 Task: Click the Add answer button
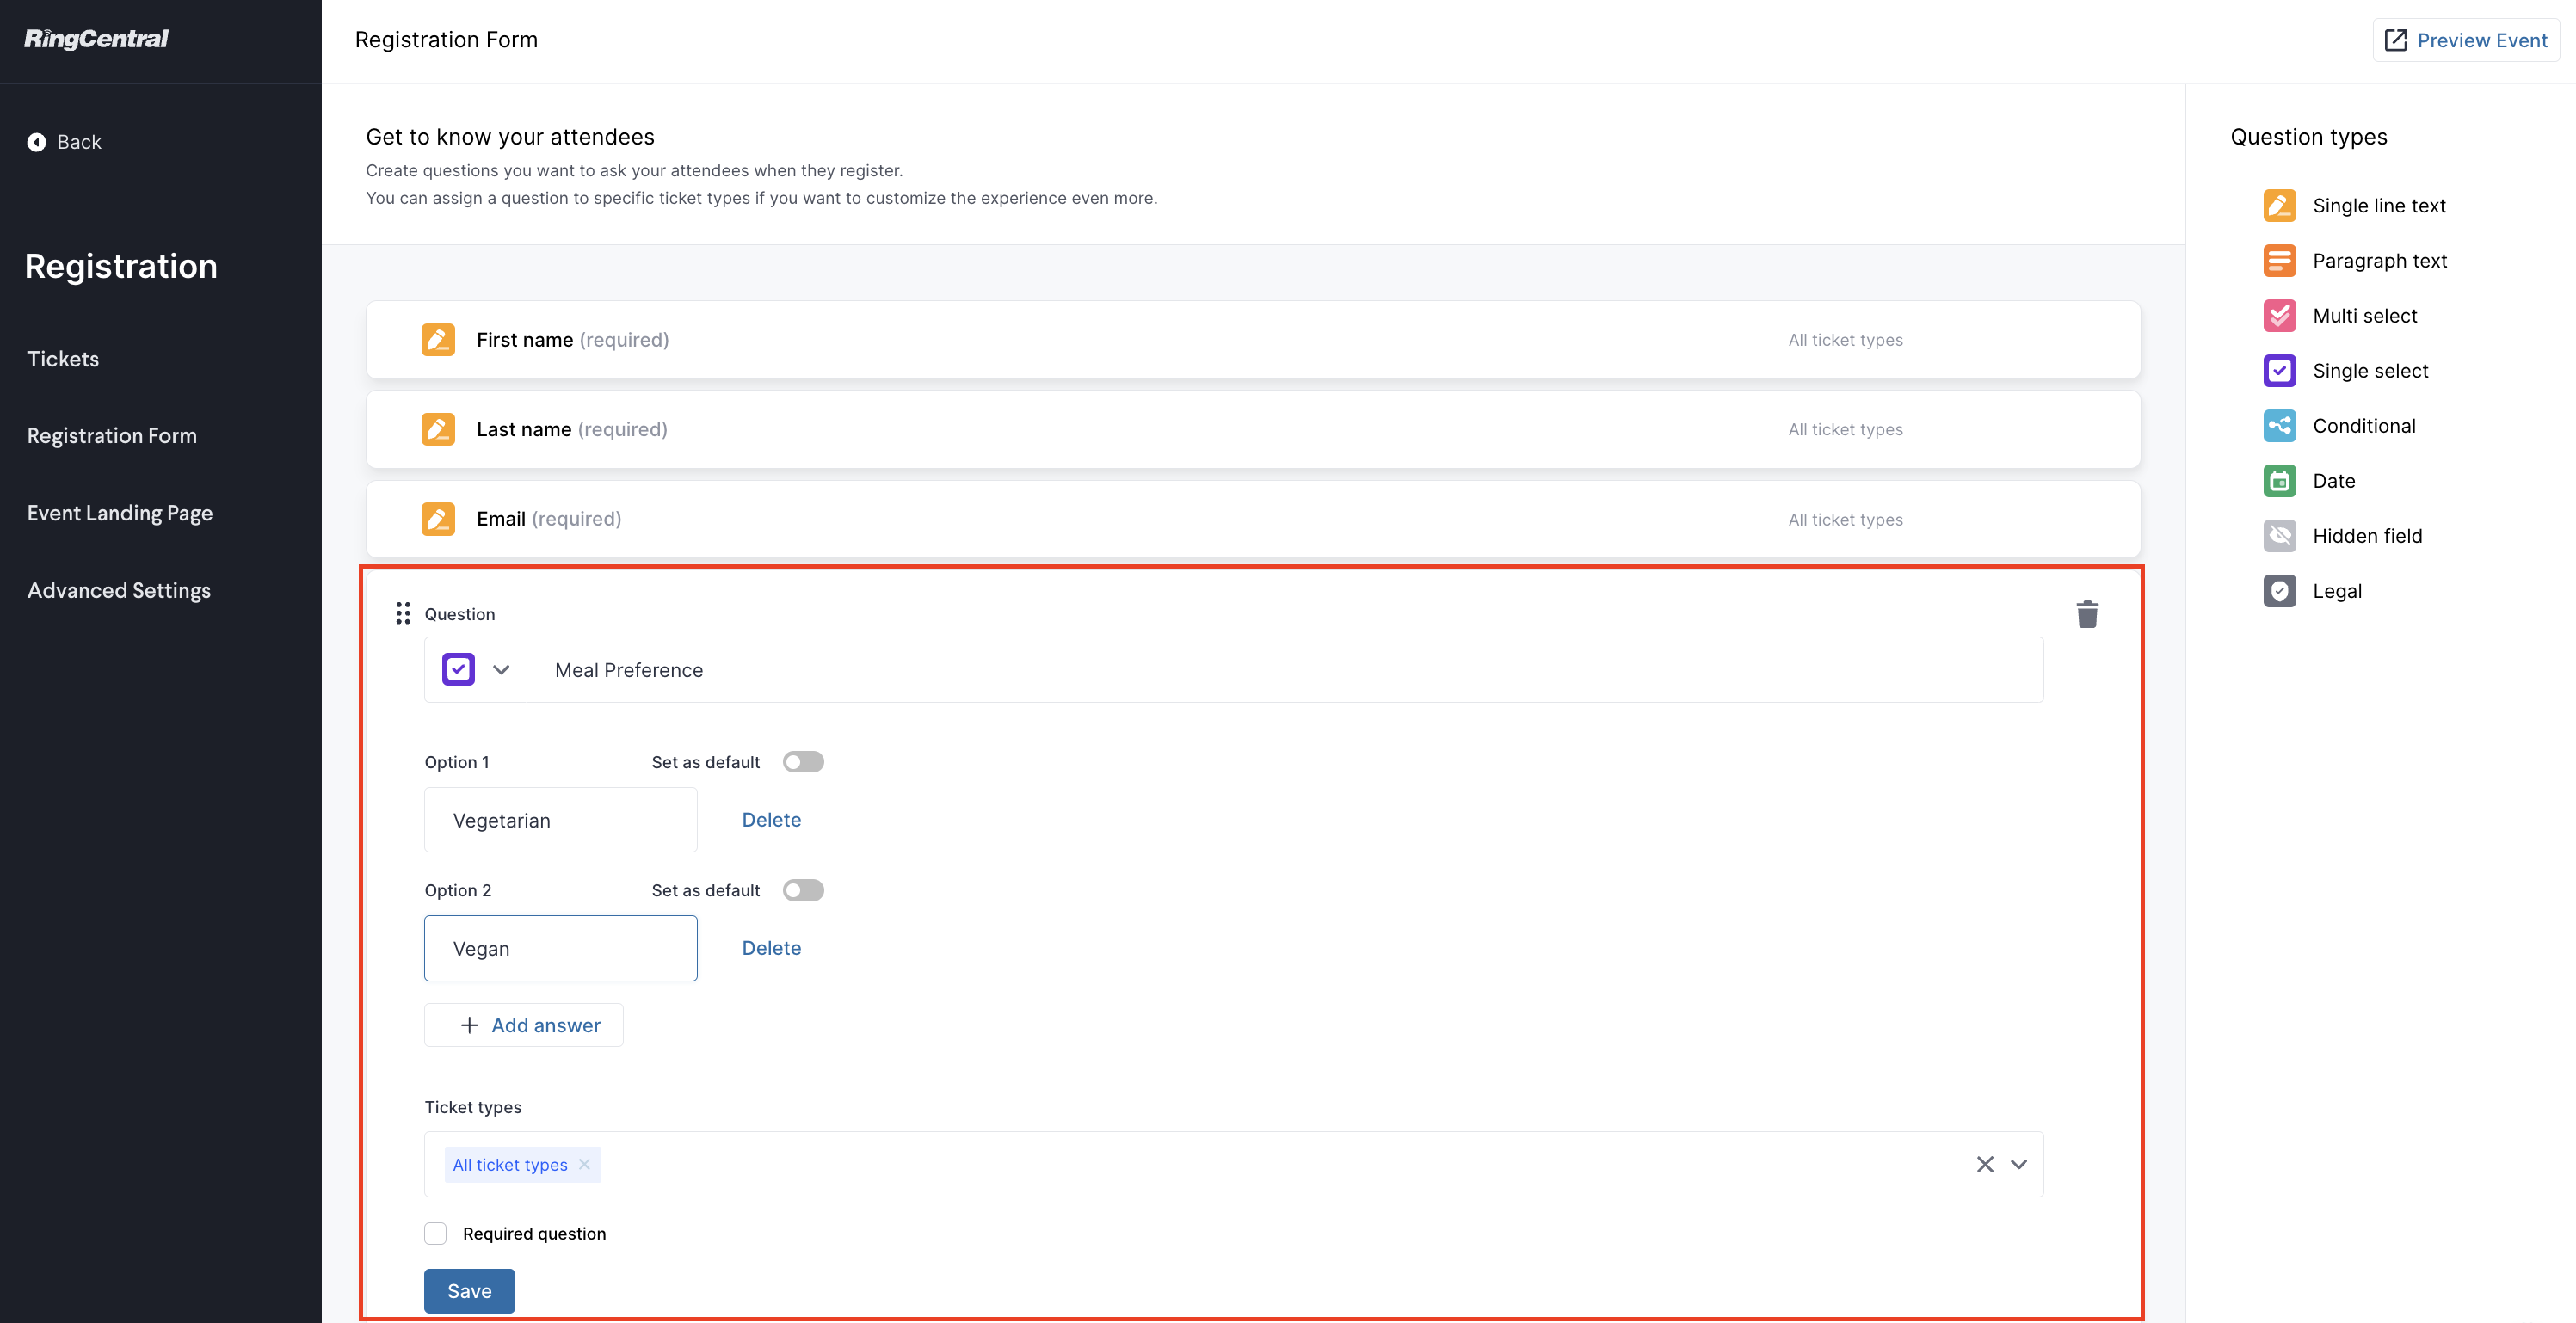(x=523, y=1025)
